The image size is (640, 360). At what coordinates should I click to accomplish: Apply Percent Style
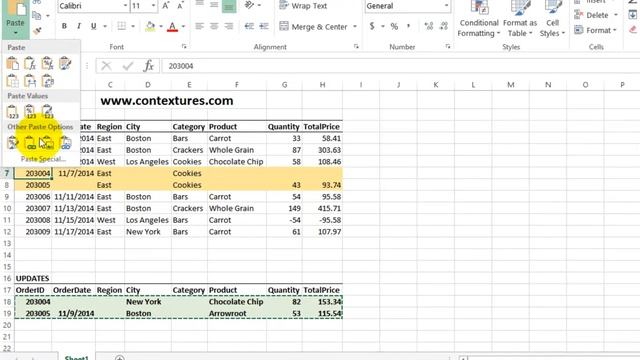[394, 27]
